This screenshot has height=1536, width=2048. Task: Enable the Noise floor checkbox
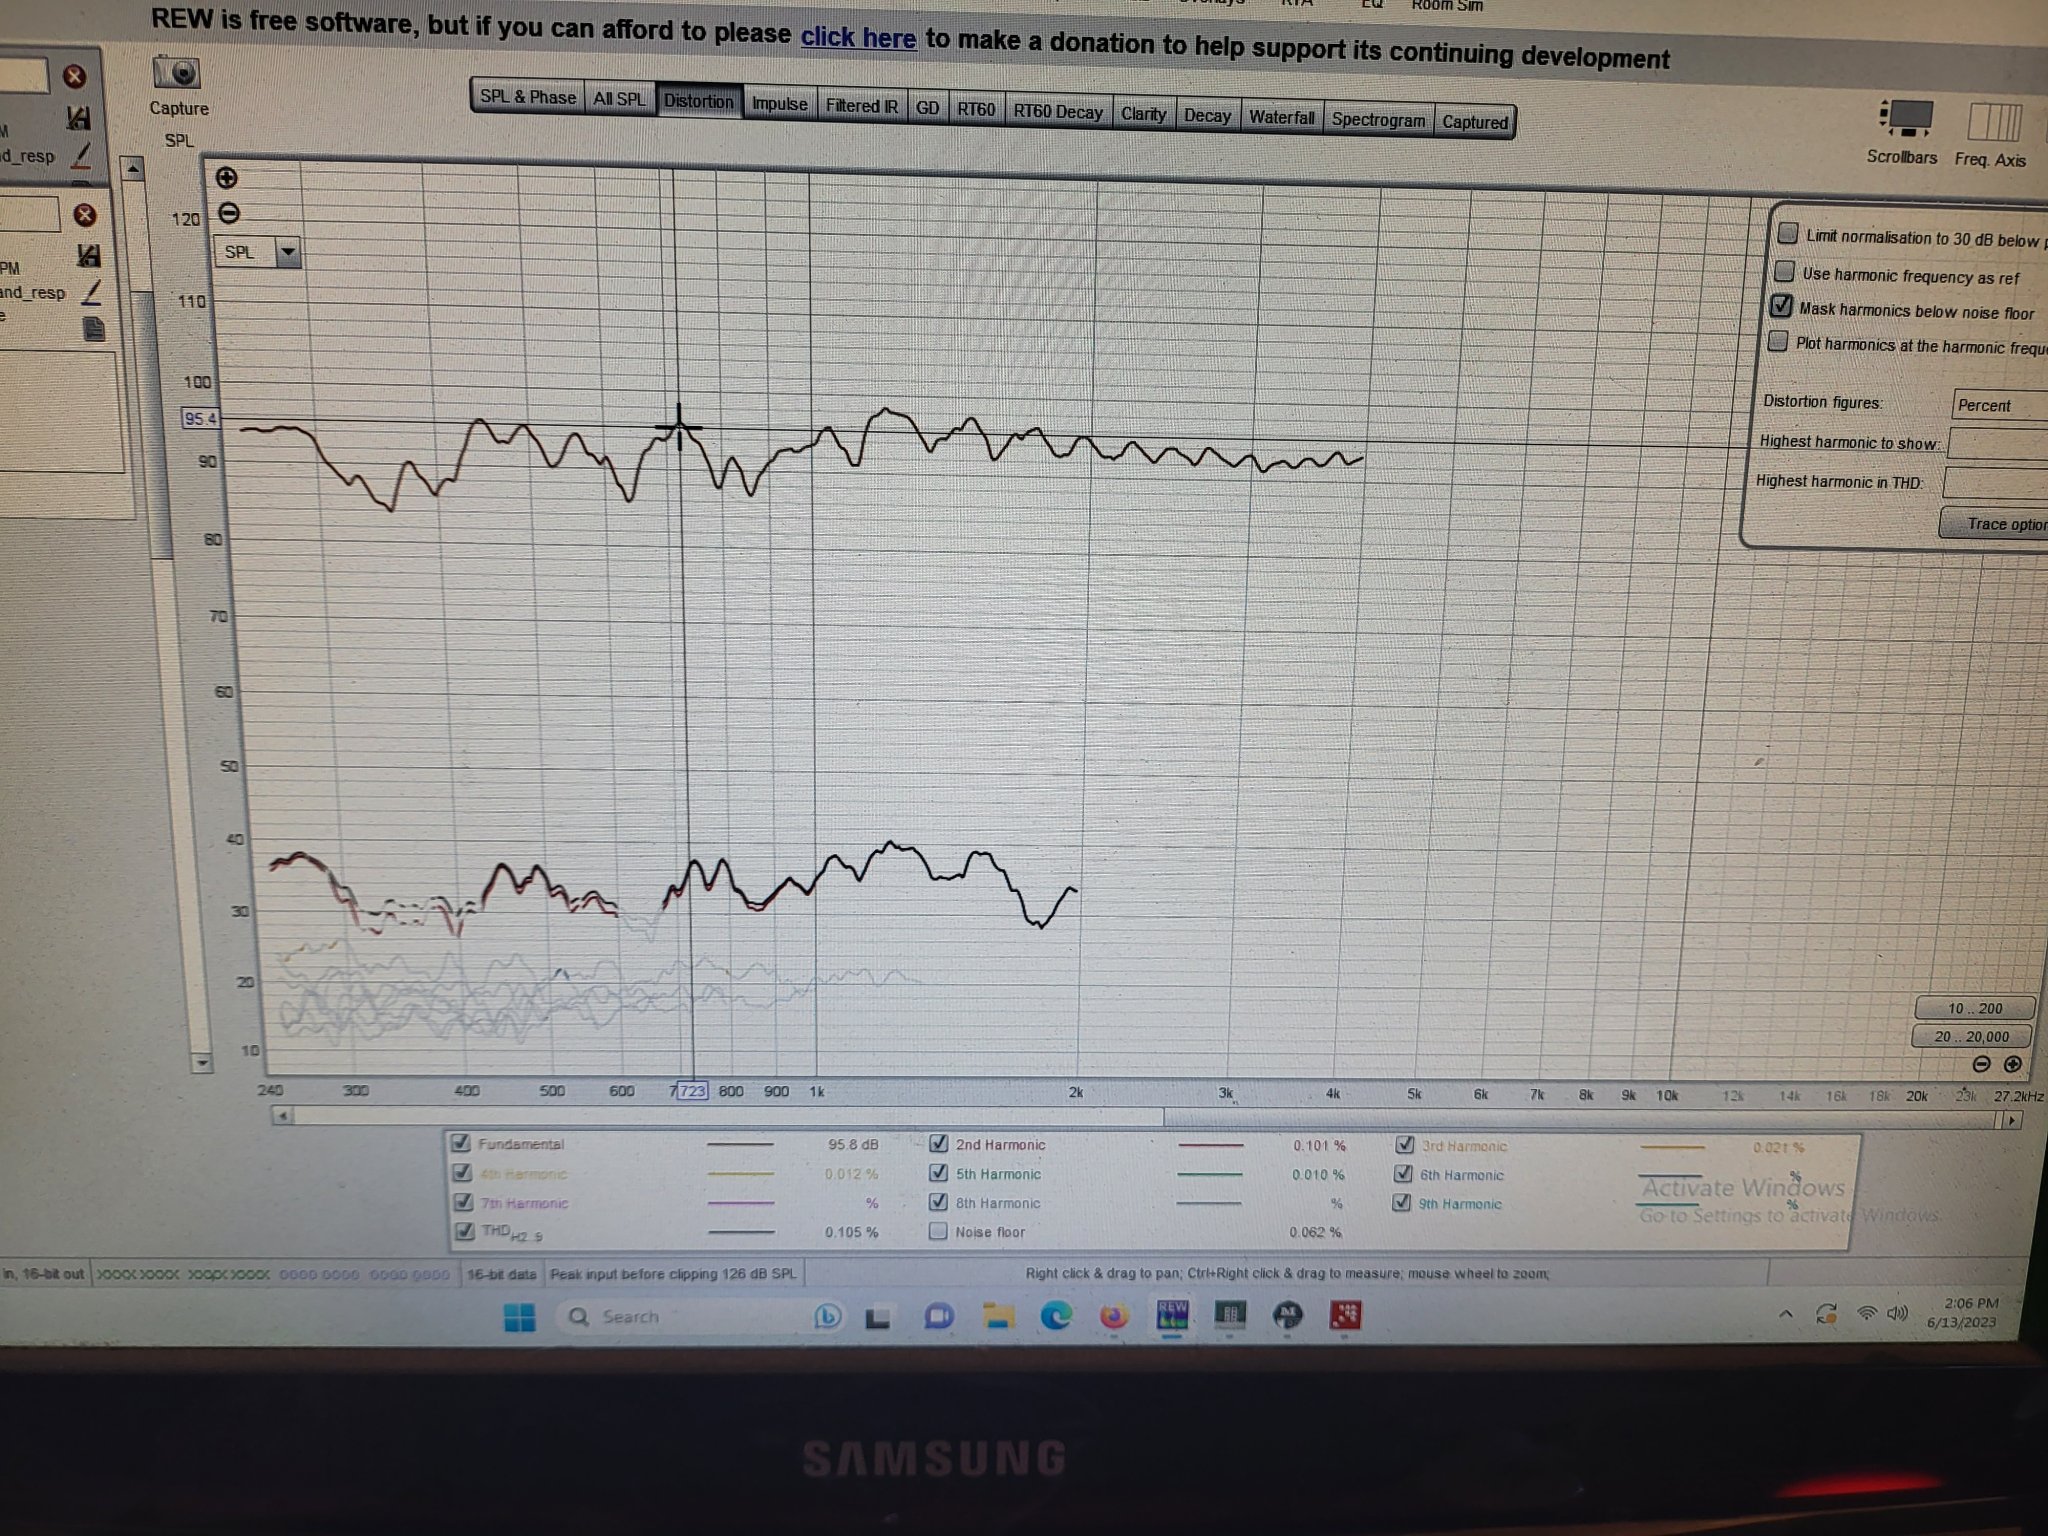pyautogui.click(x=938, y=1231)
